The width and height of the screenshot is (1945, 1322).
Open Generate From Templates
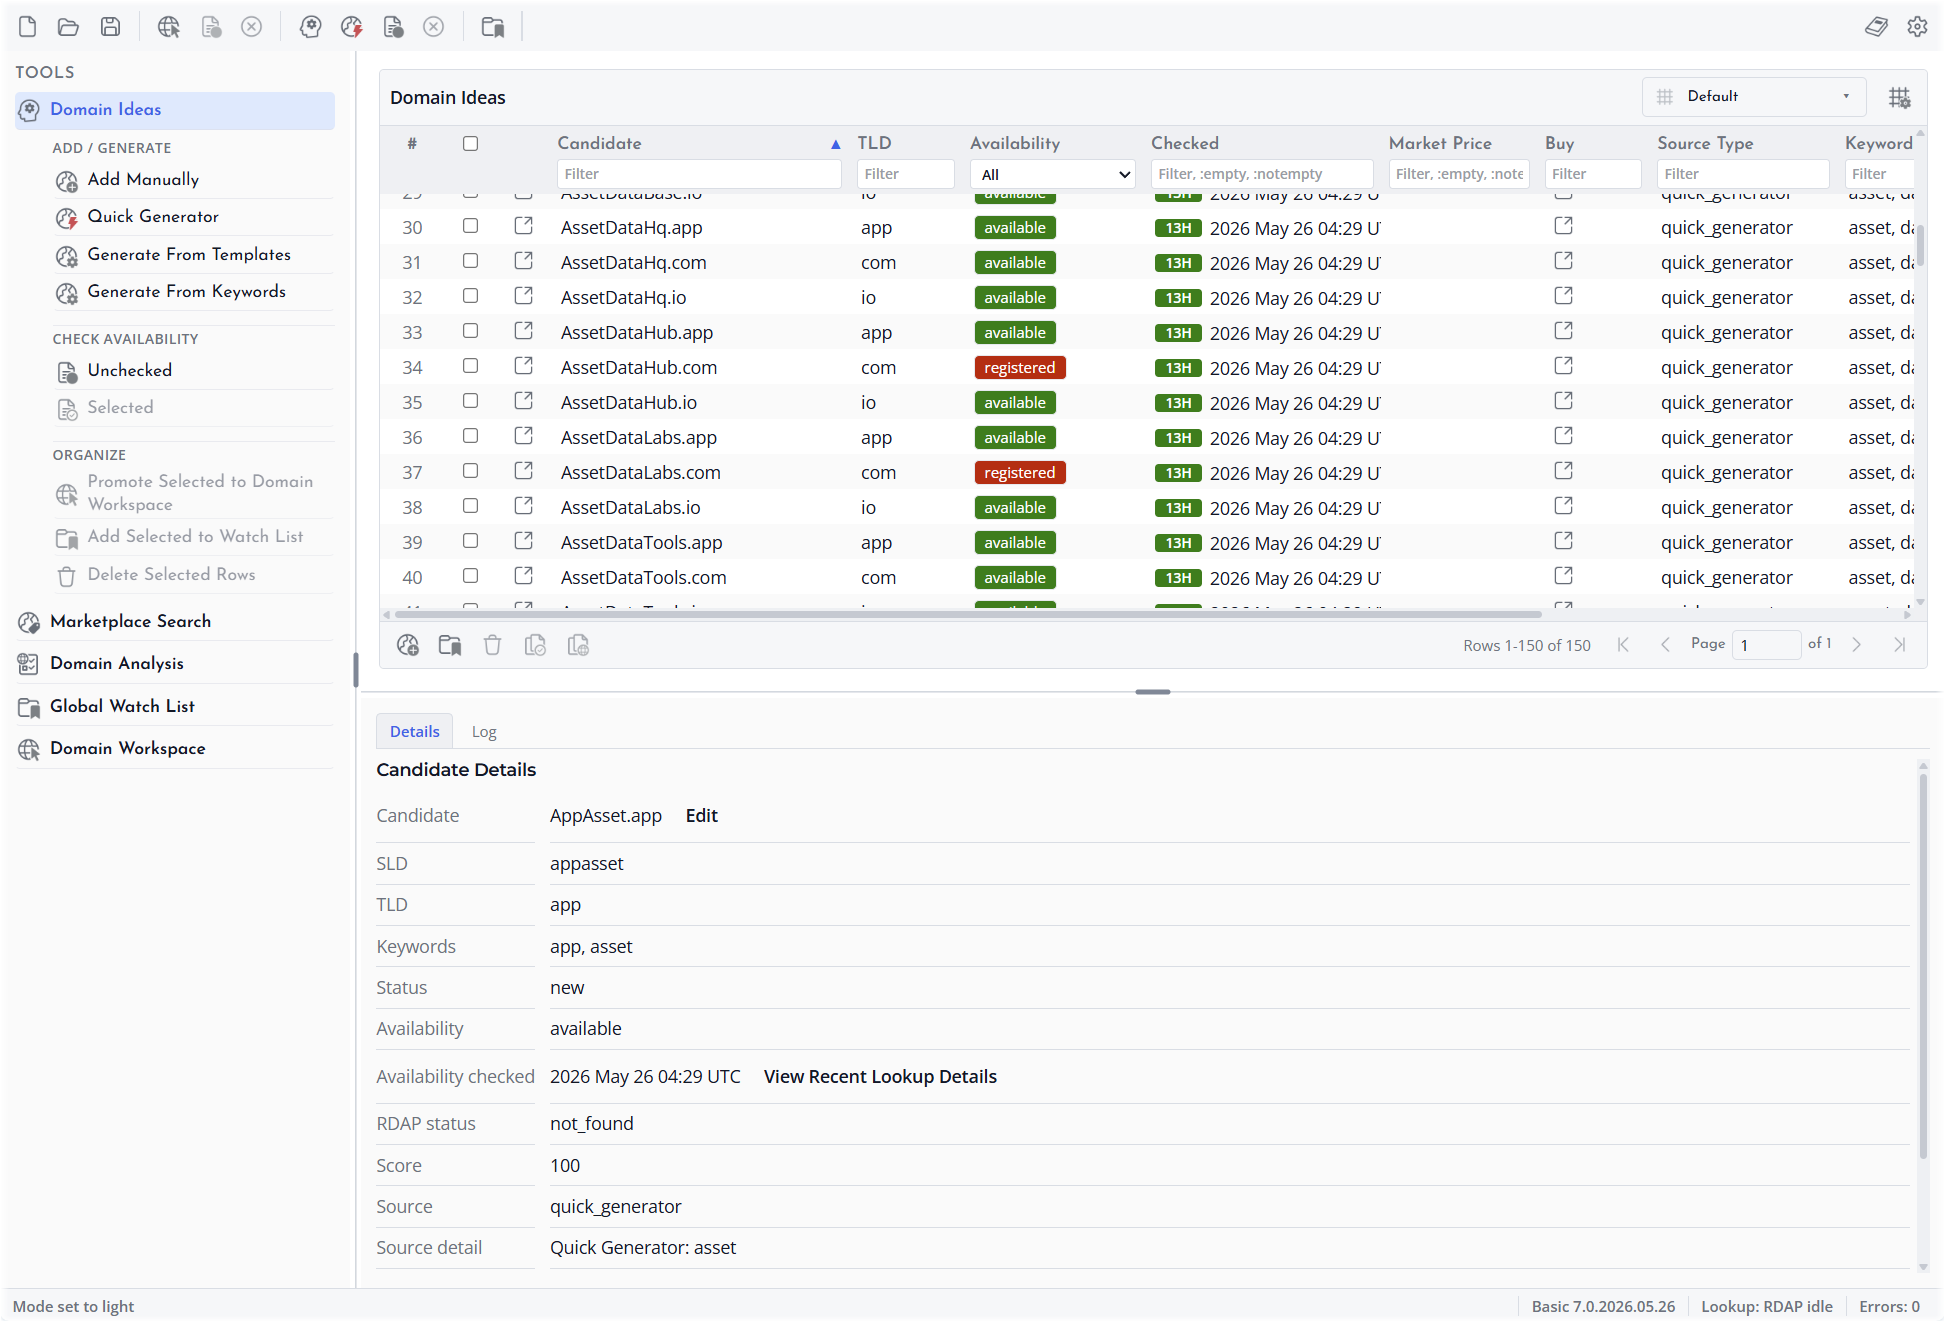pos(189,255)
